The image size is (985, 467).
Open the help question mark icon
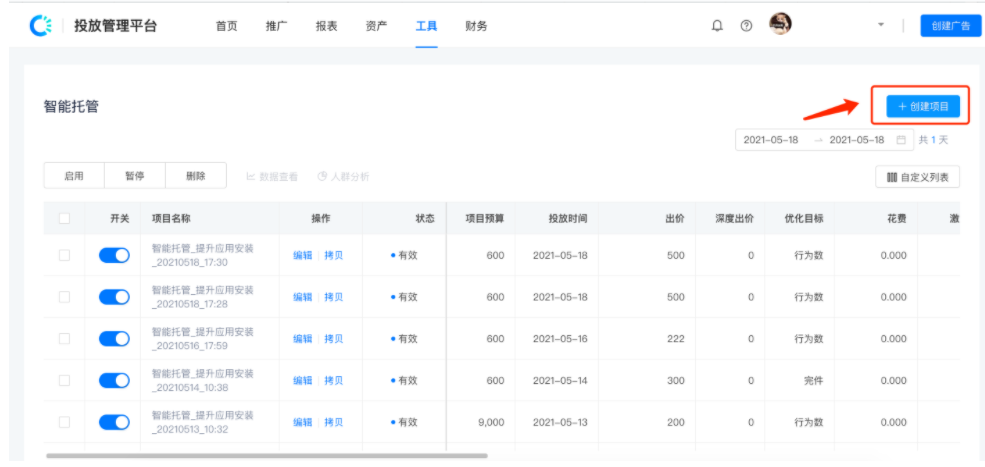point(746,26)
